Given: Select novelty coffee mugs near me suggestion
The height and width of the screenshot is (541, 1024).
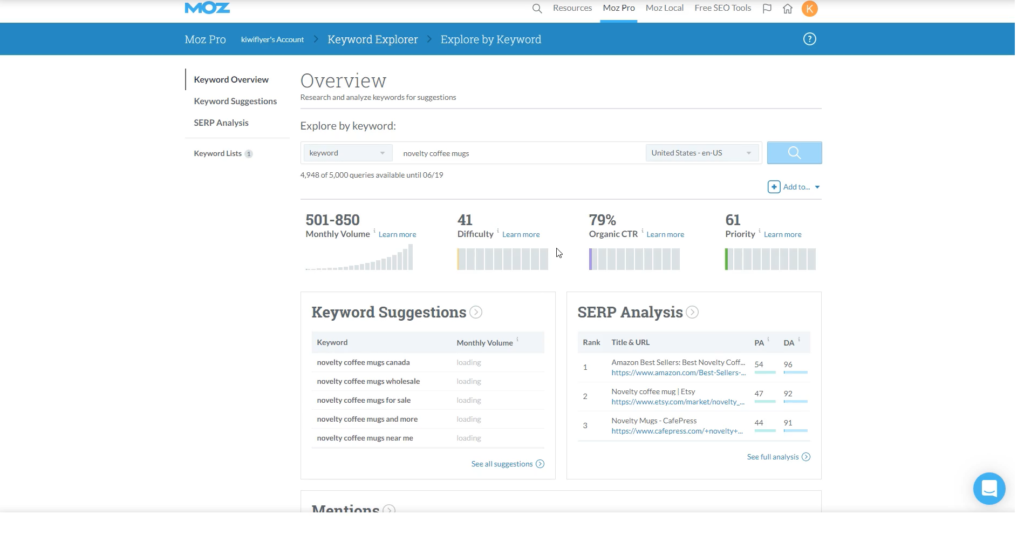Looking at the screenshot, I should (365, 438).
